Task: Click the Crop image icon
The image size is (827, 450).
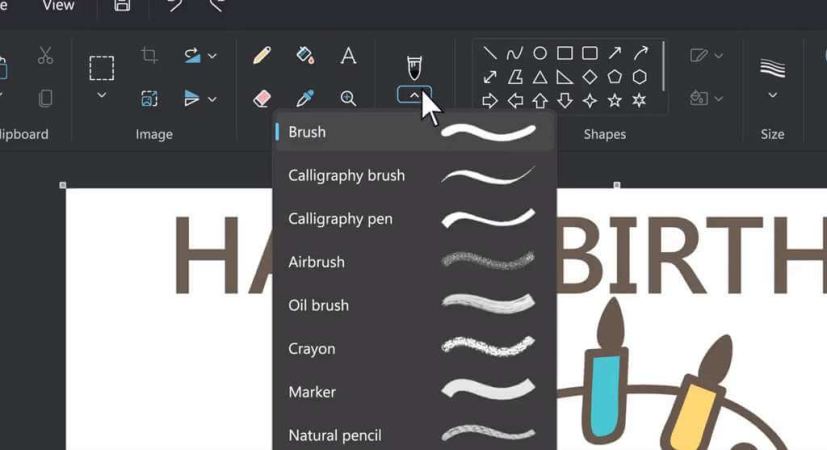Action: click(x=149, y=55)
